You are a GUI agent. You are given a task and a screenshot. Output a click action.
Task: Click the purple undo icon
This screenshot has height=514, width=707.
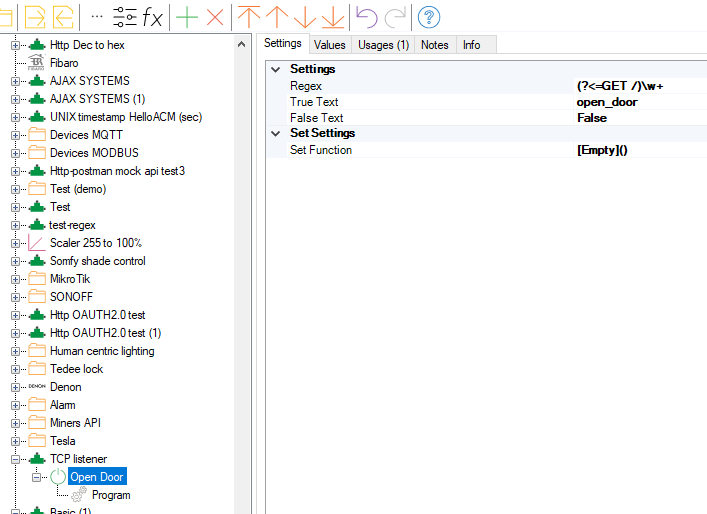366,16
